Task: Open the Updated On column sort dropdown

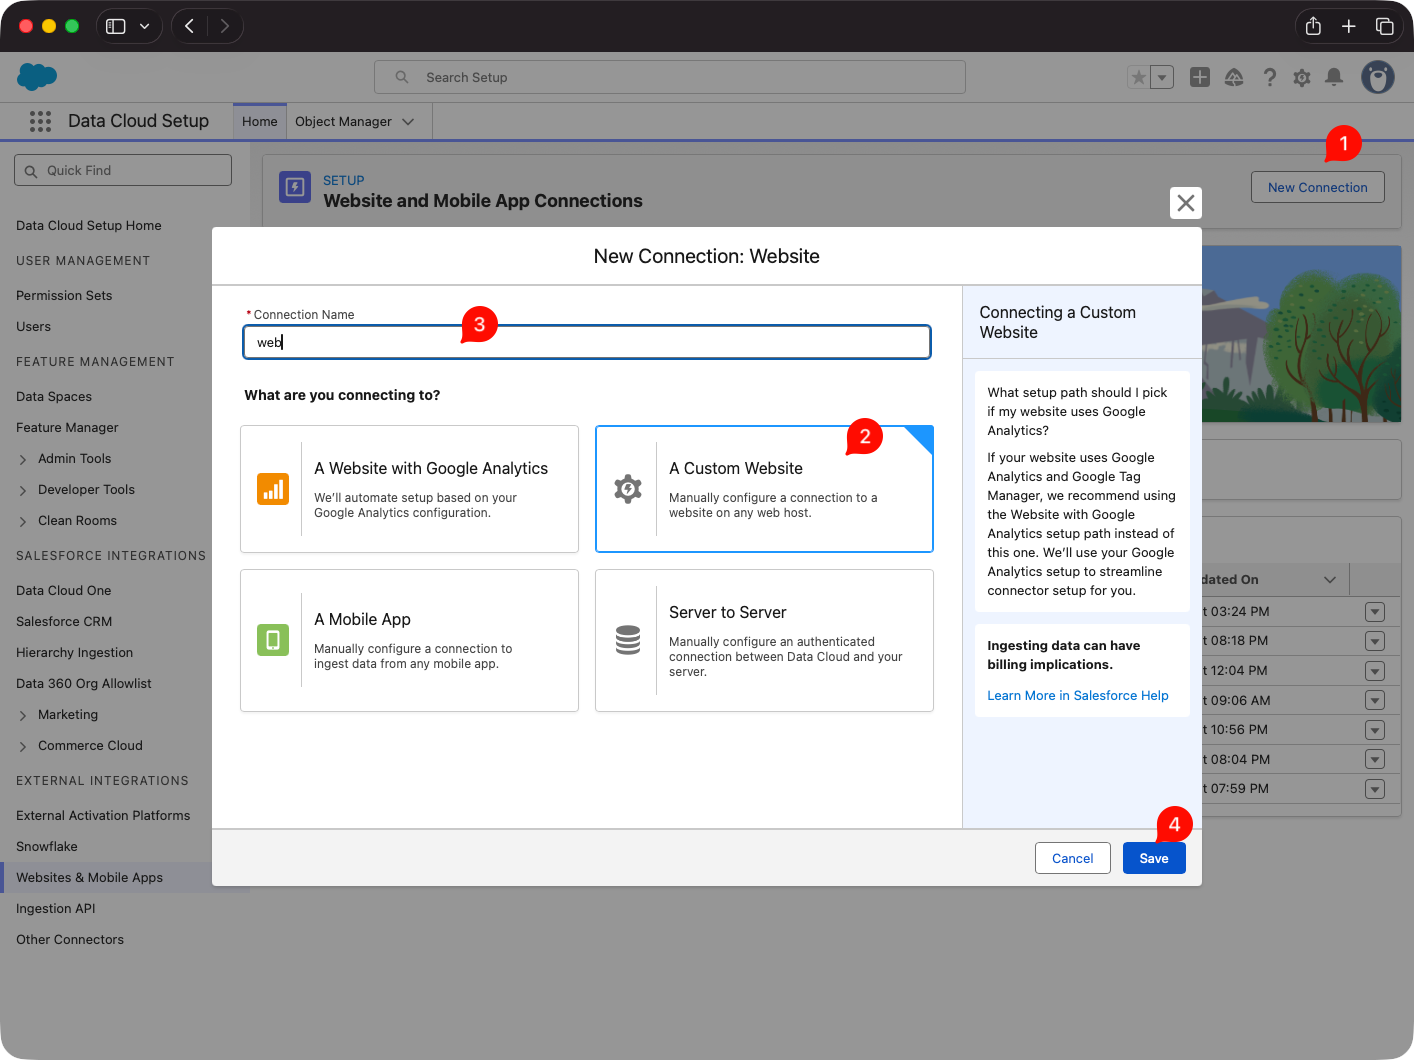Action: point(1330,579)
